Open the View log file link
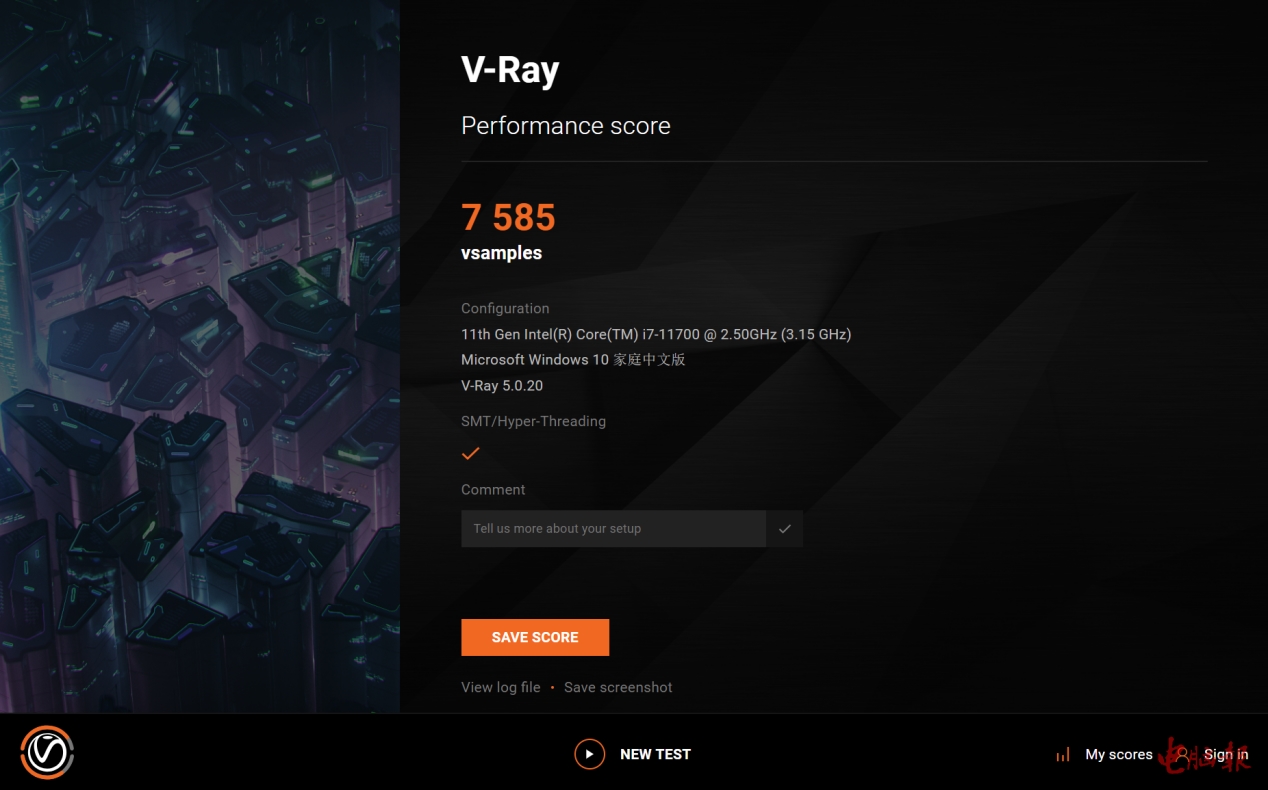The width and height of the screenshot is (1268, 790). [501, 687]
